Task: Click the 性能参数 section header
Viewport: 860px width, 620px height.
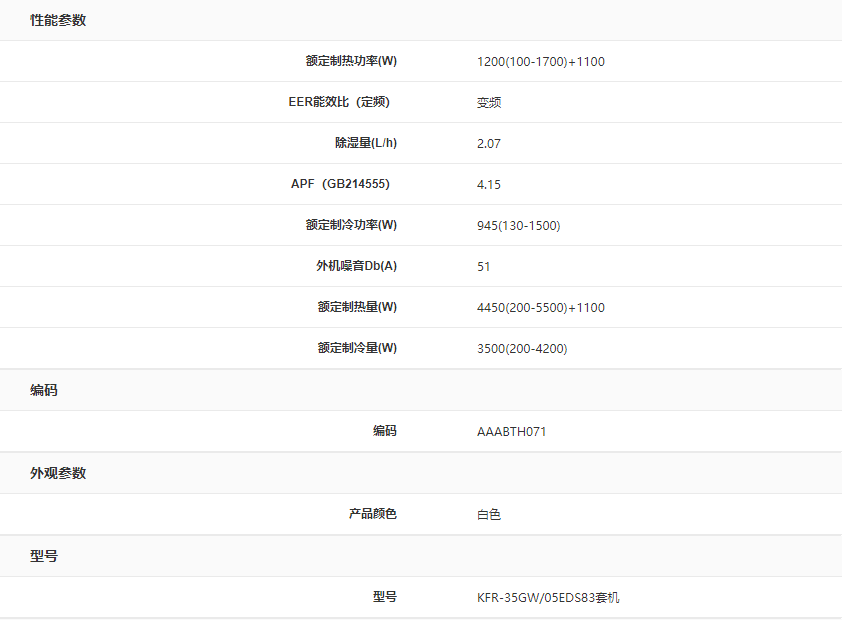Action: pyautogui.click(x=58, y=20)
